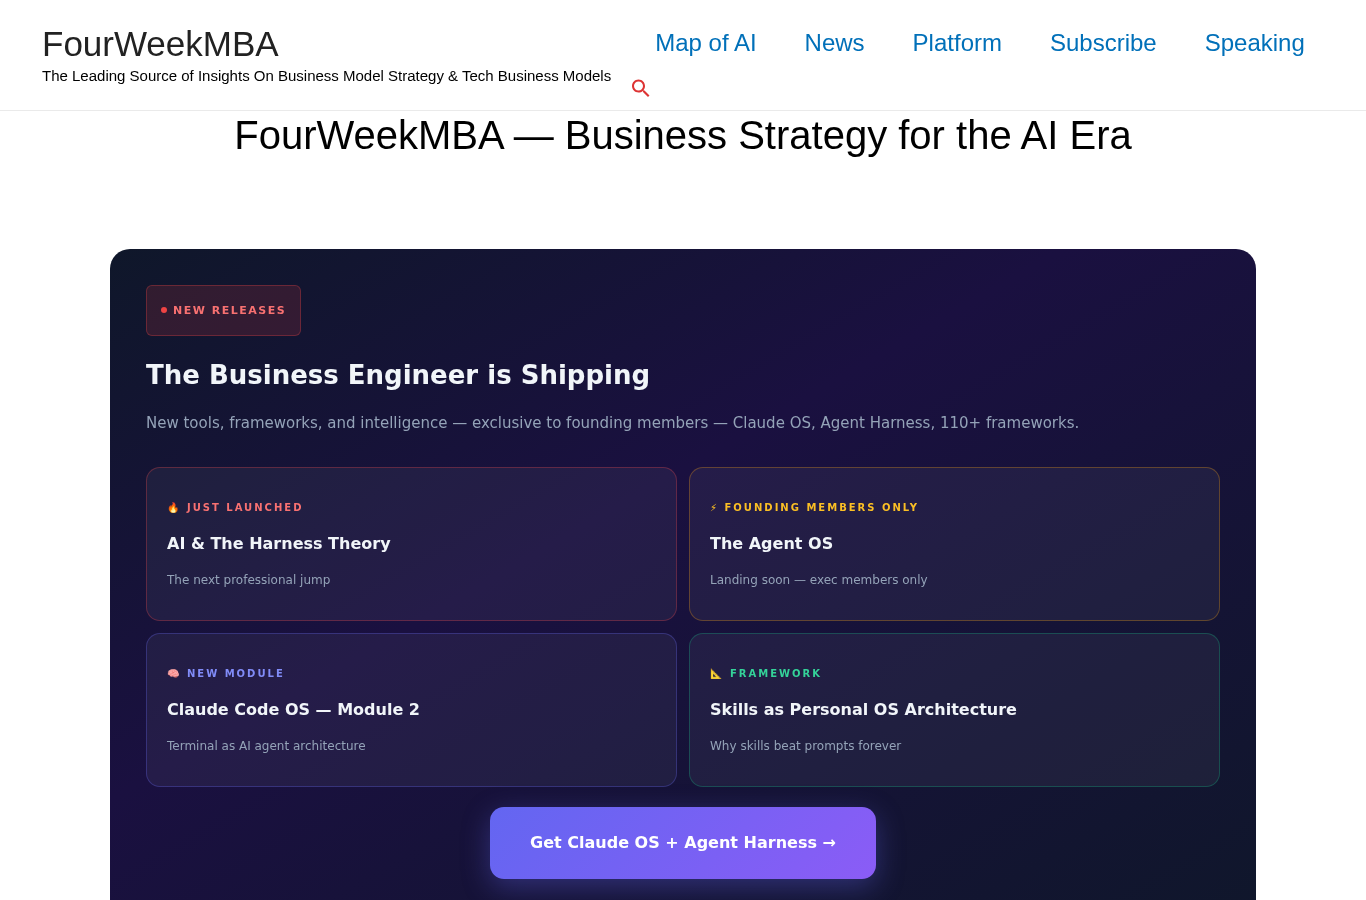Image resolution: width=1366 pixels, height=900 pixels.
Task: Click the Framework label
Action: (776, 674)
